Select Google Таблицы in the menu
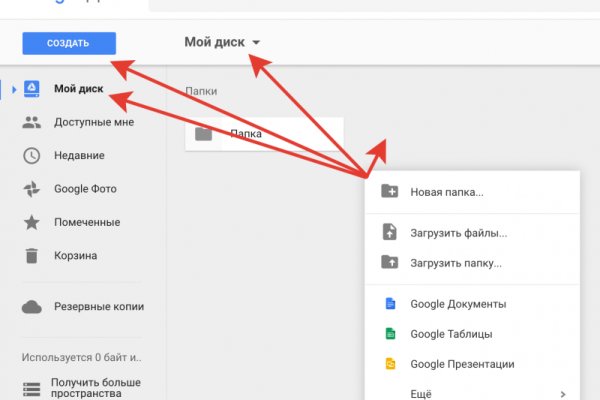 click(451, 334)
